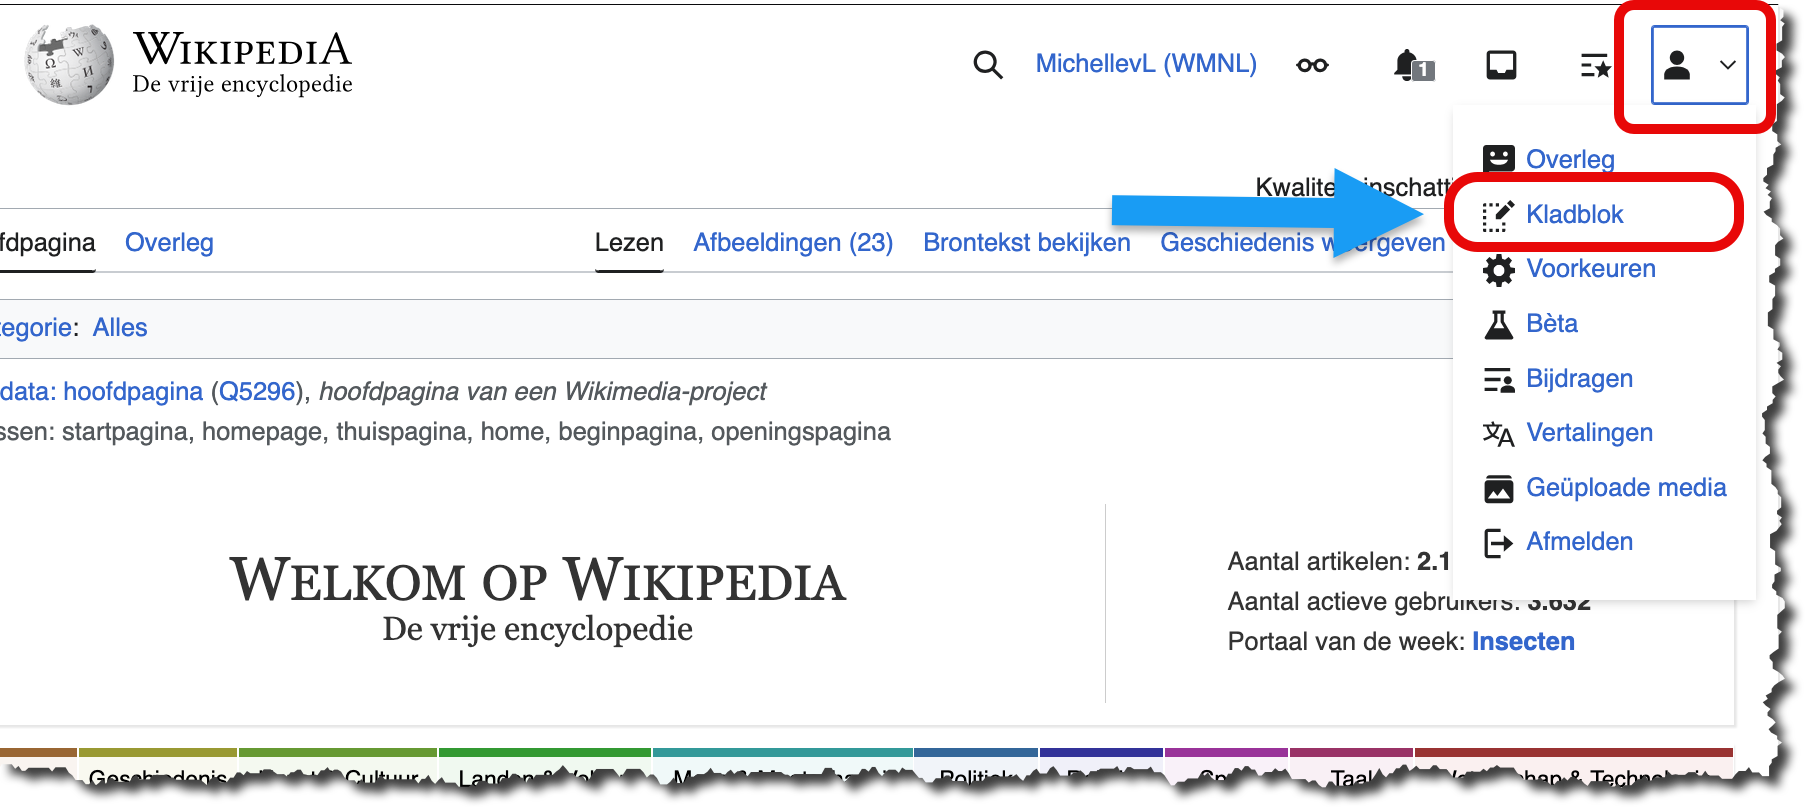Open Bijdragen from user menu
Screen dimensions: 1806x808
click(1579, 378)
